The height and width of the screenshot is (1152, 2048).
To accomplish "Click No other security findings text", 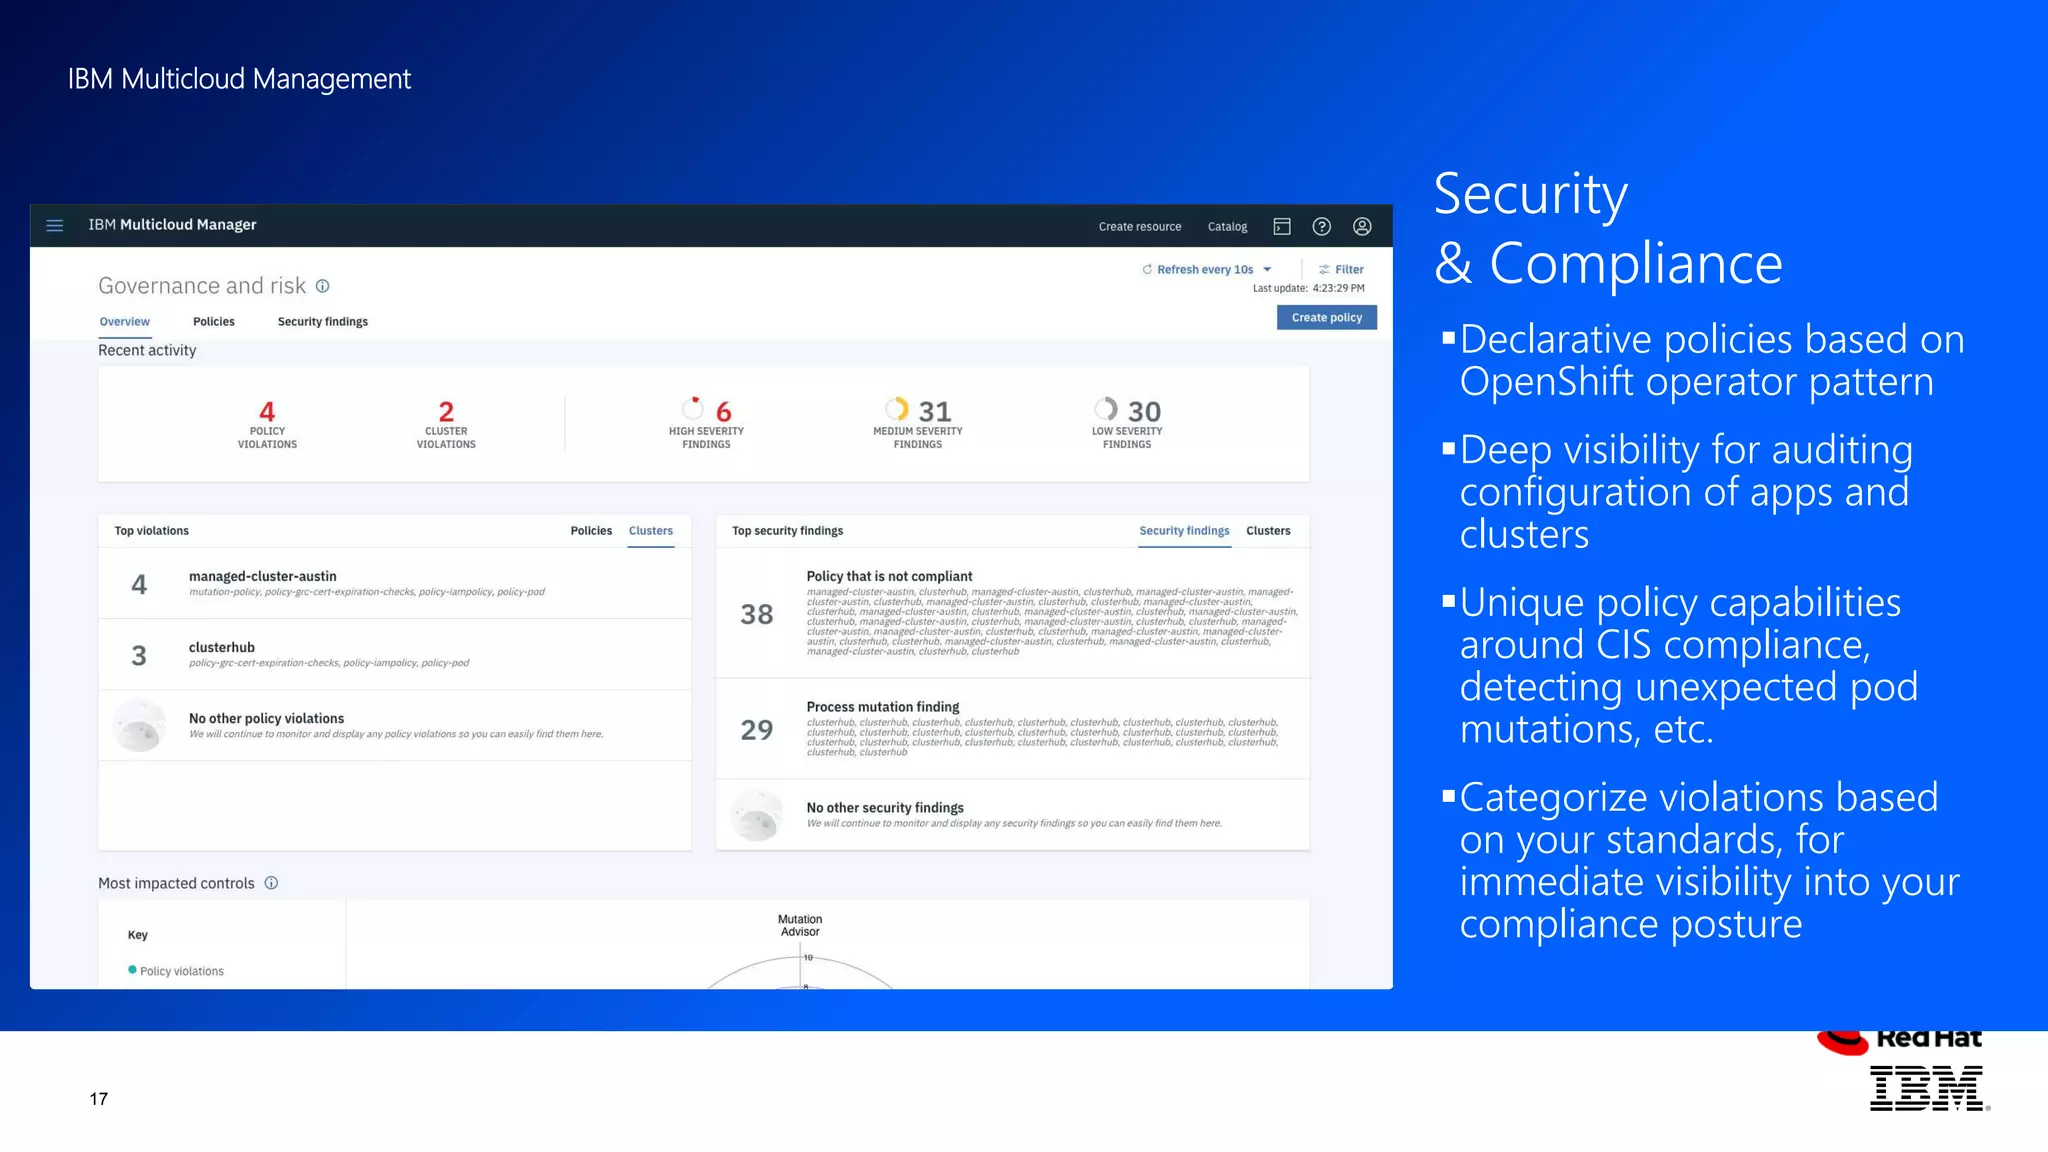I will (885, 808).
